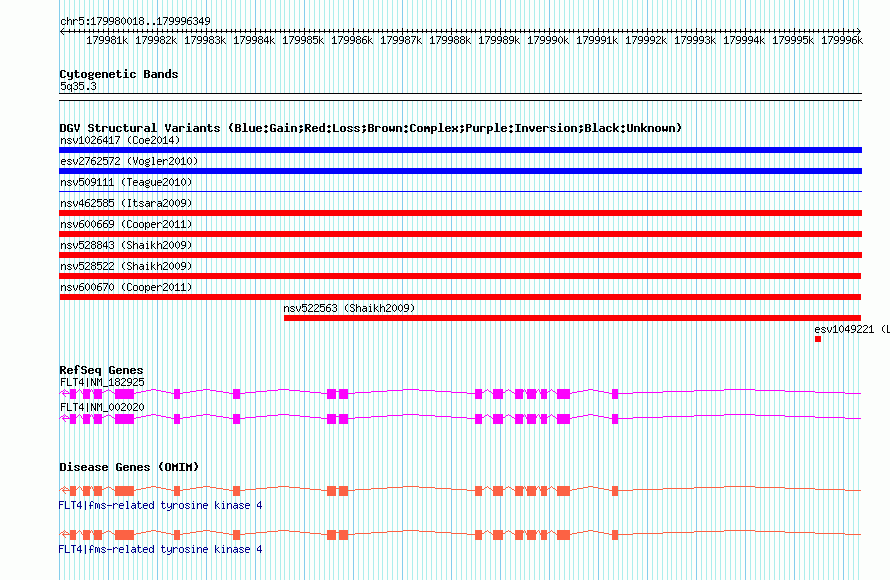Click the 5q35.3 cytogenetic band bar
890x580 pixels.
pos(460,97)
